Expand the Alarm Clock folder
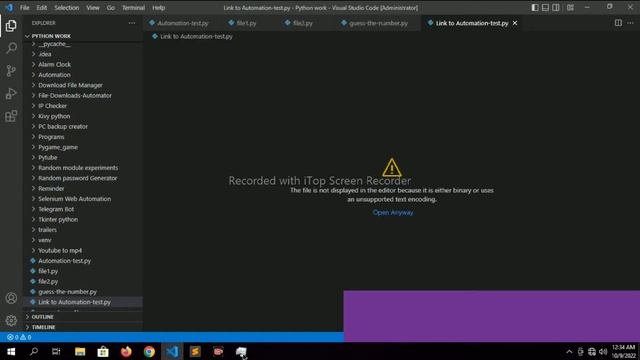This screenshot has height=360, width=640. [x=54, y=64]
